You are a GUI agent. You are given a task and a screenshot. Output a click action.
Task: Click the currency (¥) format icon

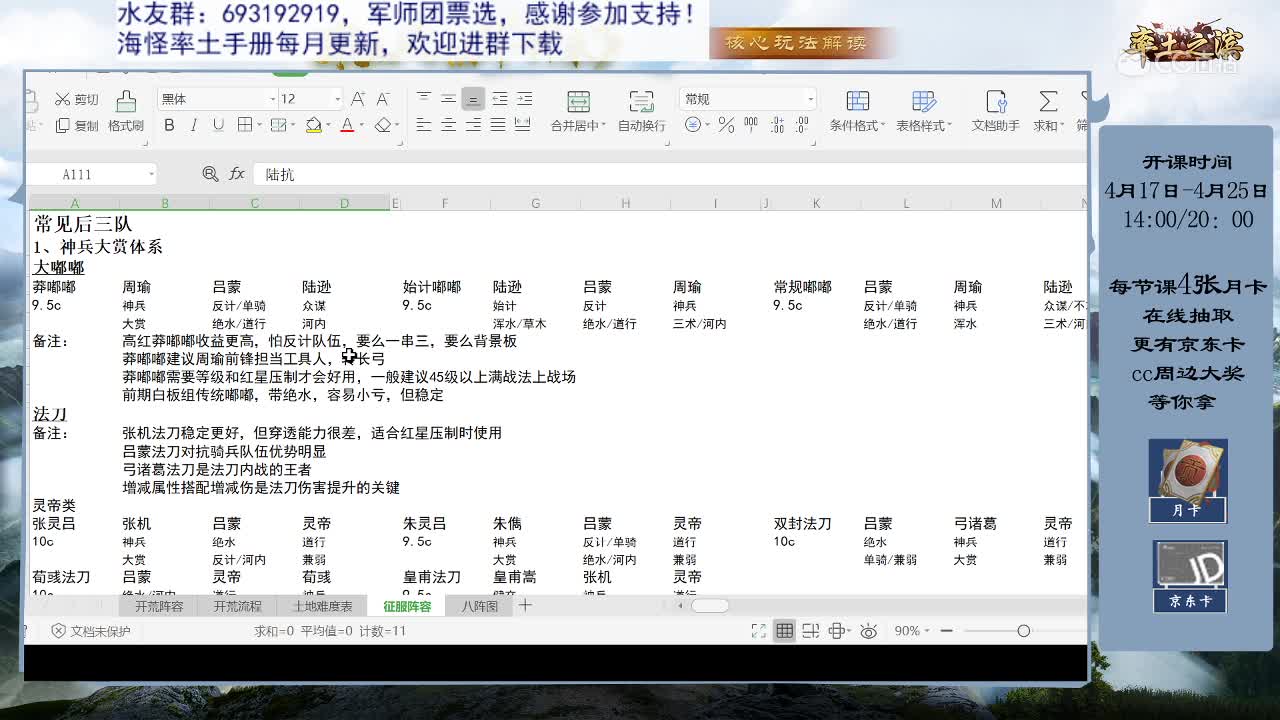click(x=693, y=125)
